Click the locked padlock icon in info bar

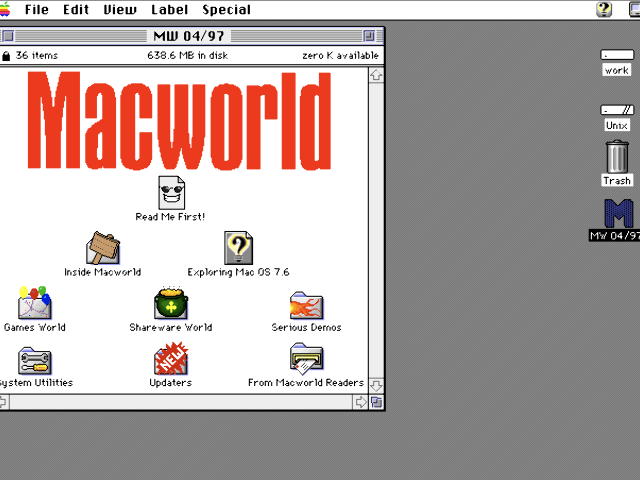[6, 56]
